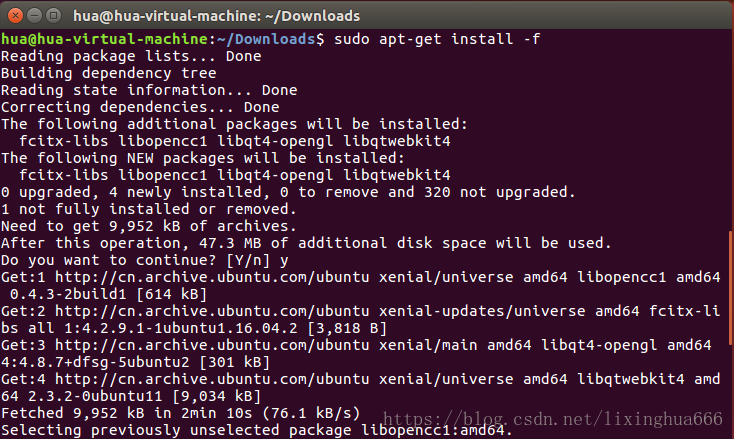The height and width of the screenshot is (439, 734).
Task: Click the prompt 'hua@hua-virtual-machine:~/Downloads$'
Action: click(x=162, y=39)
